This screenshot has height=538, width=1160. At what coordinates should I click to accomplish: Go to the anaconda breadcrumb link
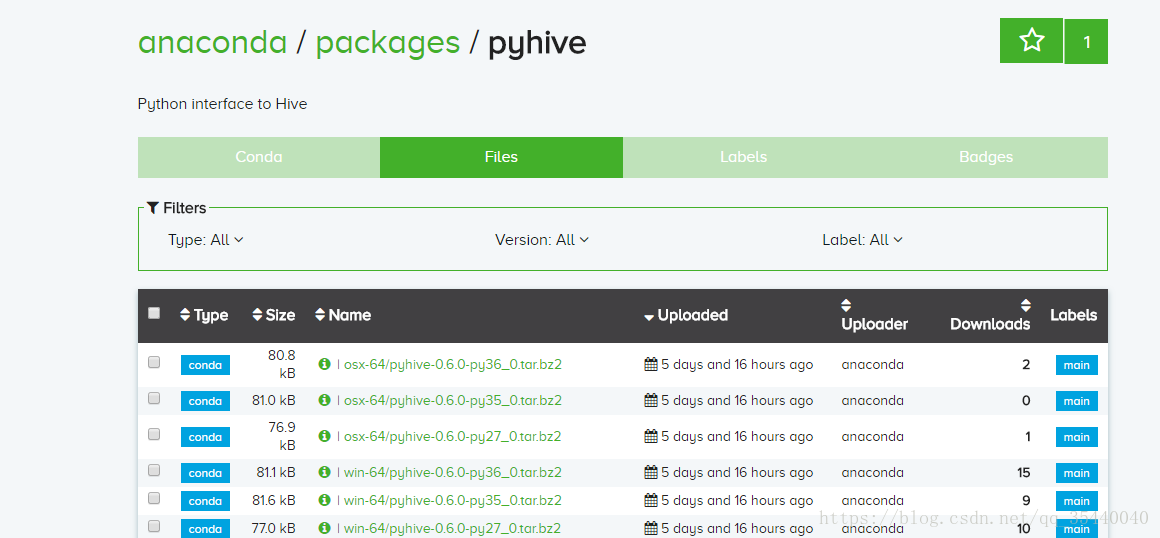(x=212, y=42)
